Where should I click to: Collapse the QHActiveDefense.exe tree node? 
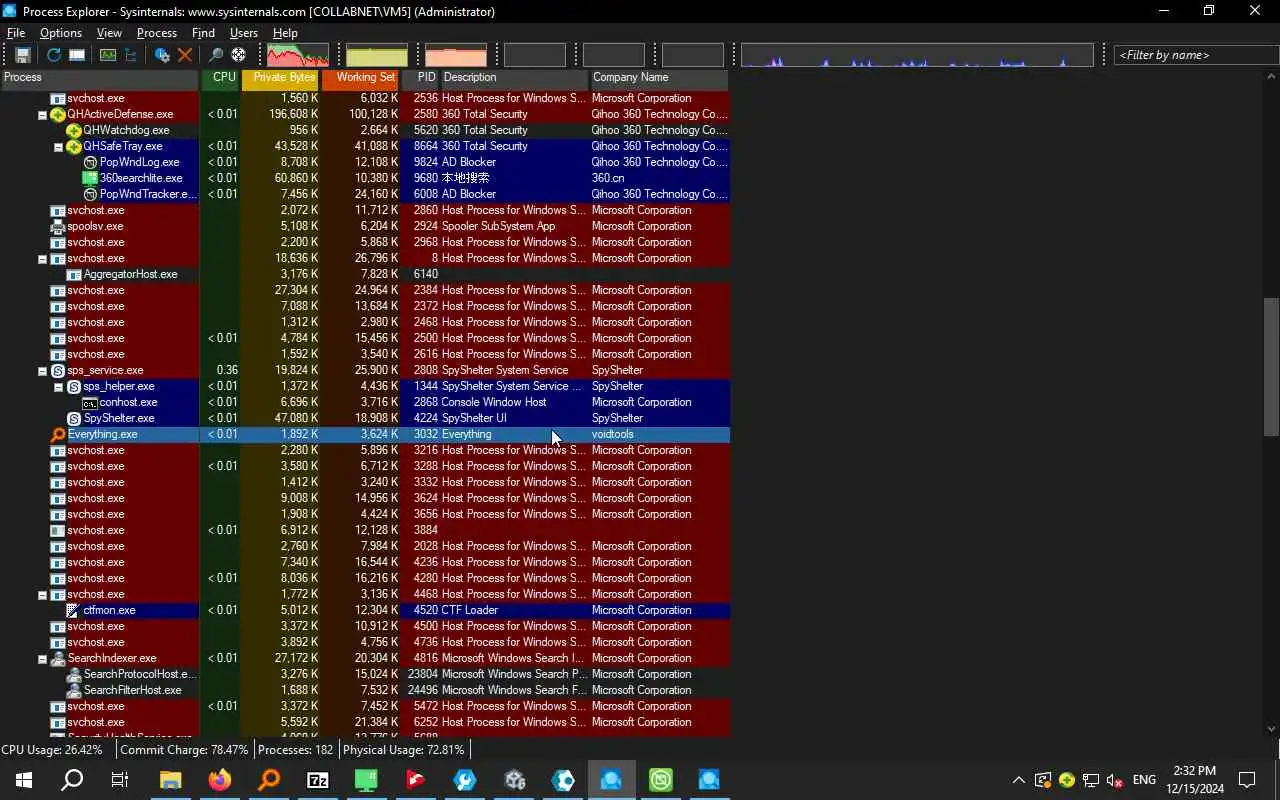42,114
